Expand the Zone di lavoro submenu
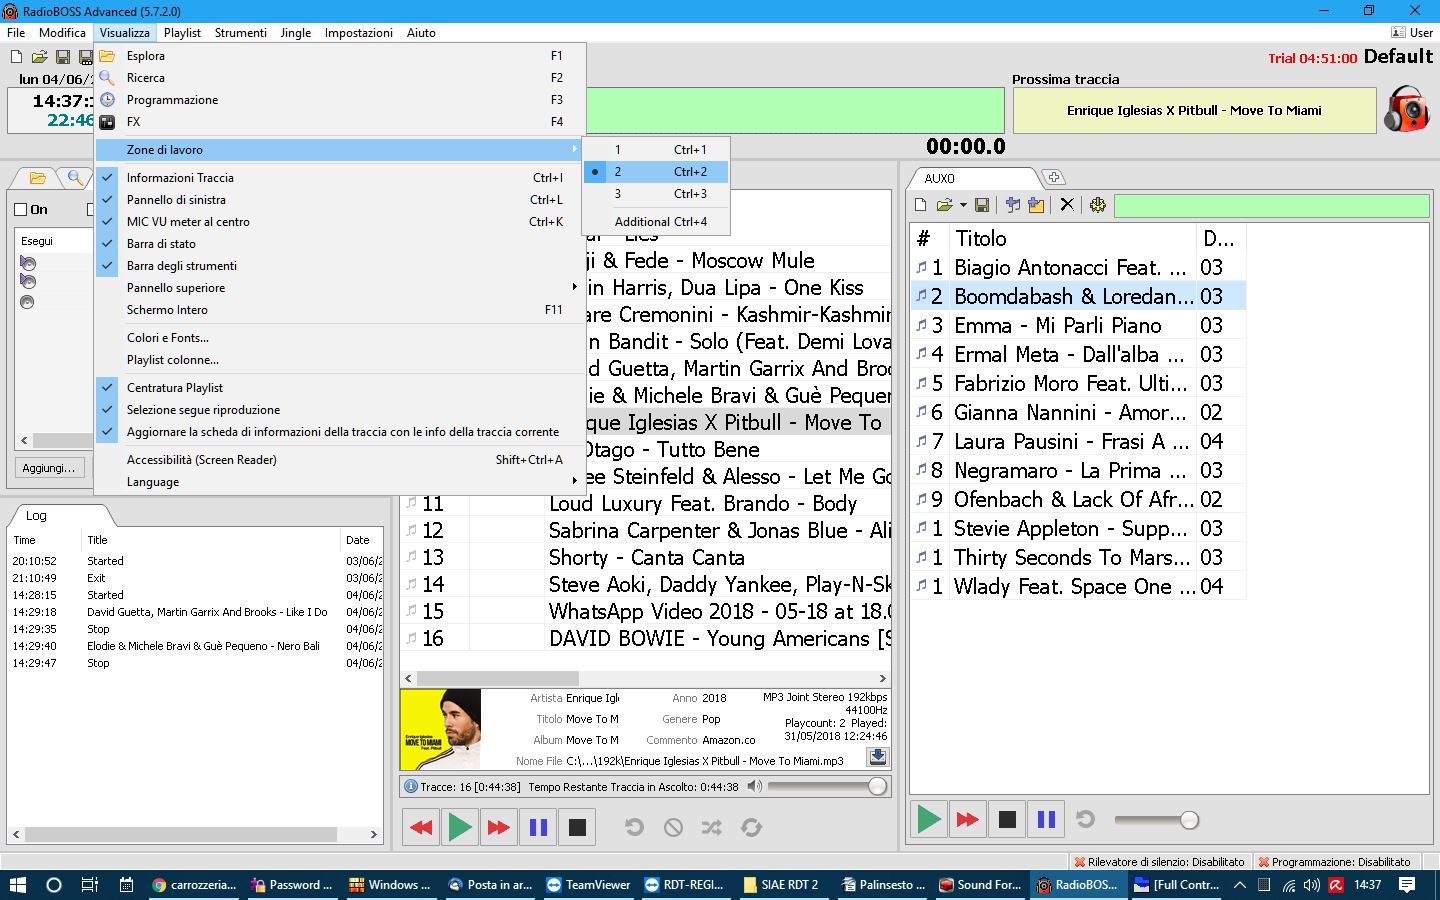Viewport: 1440px width, 900px height. [x=340, y=150]
